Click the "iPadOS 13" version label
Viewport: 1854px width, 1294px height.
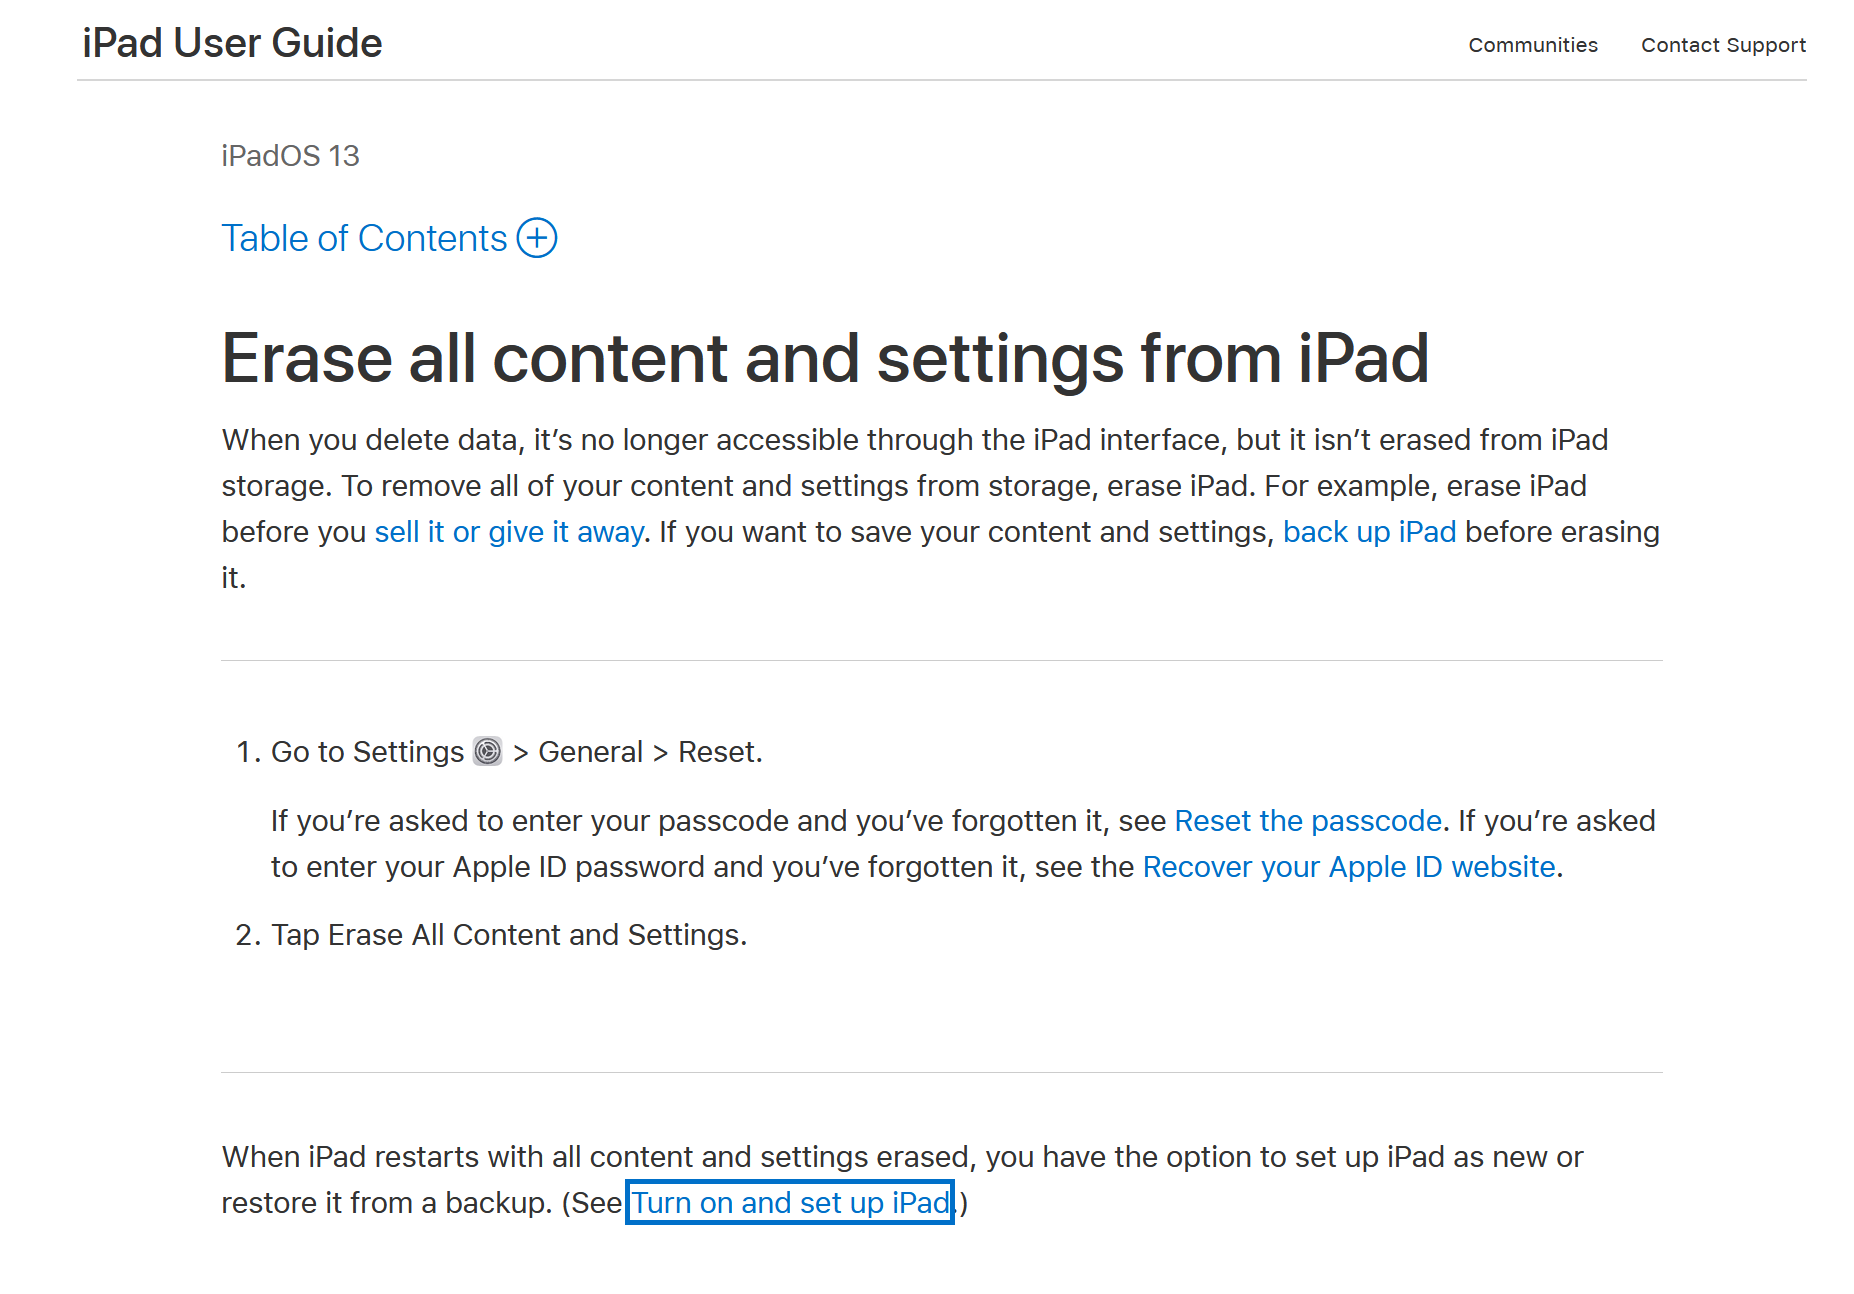tap(290, 156)
